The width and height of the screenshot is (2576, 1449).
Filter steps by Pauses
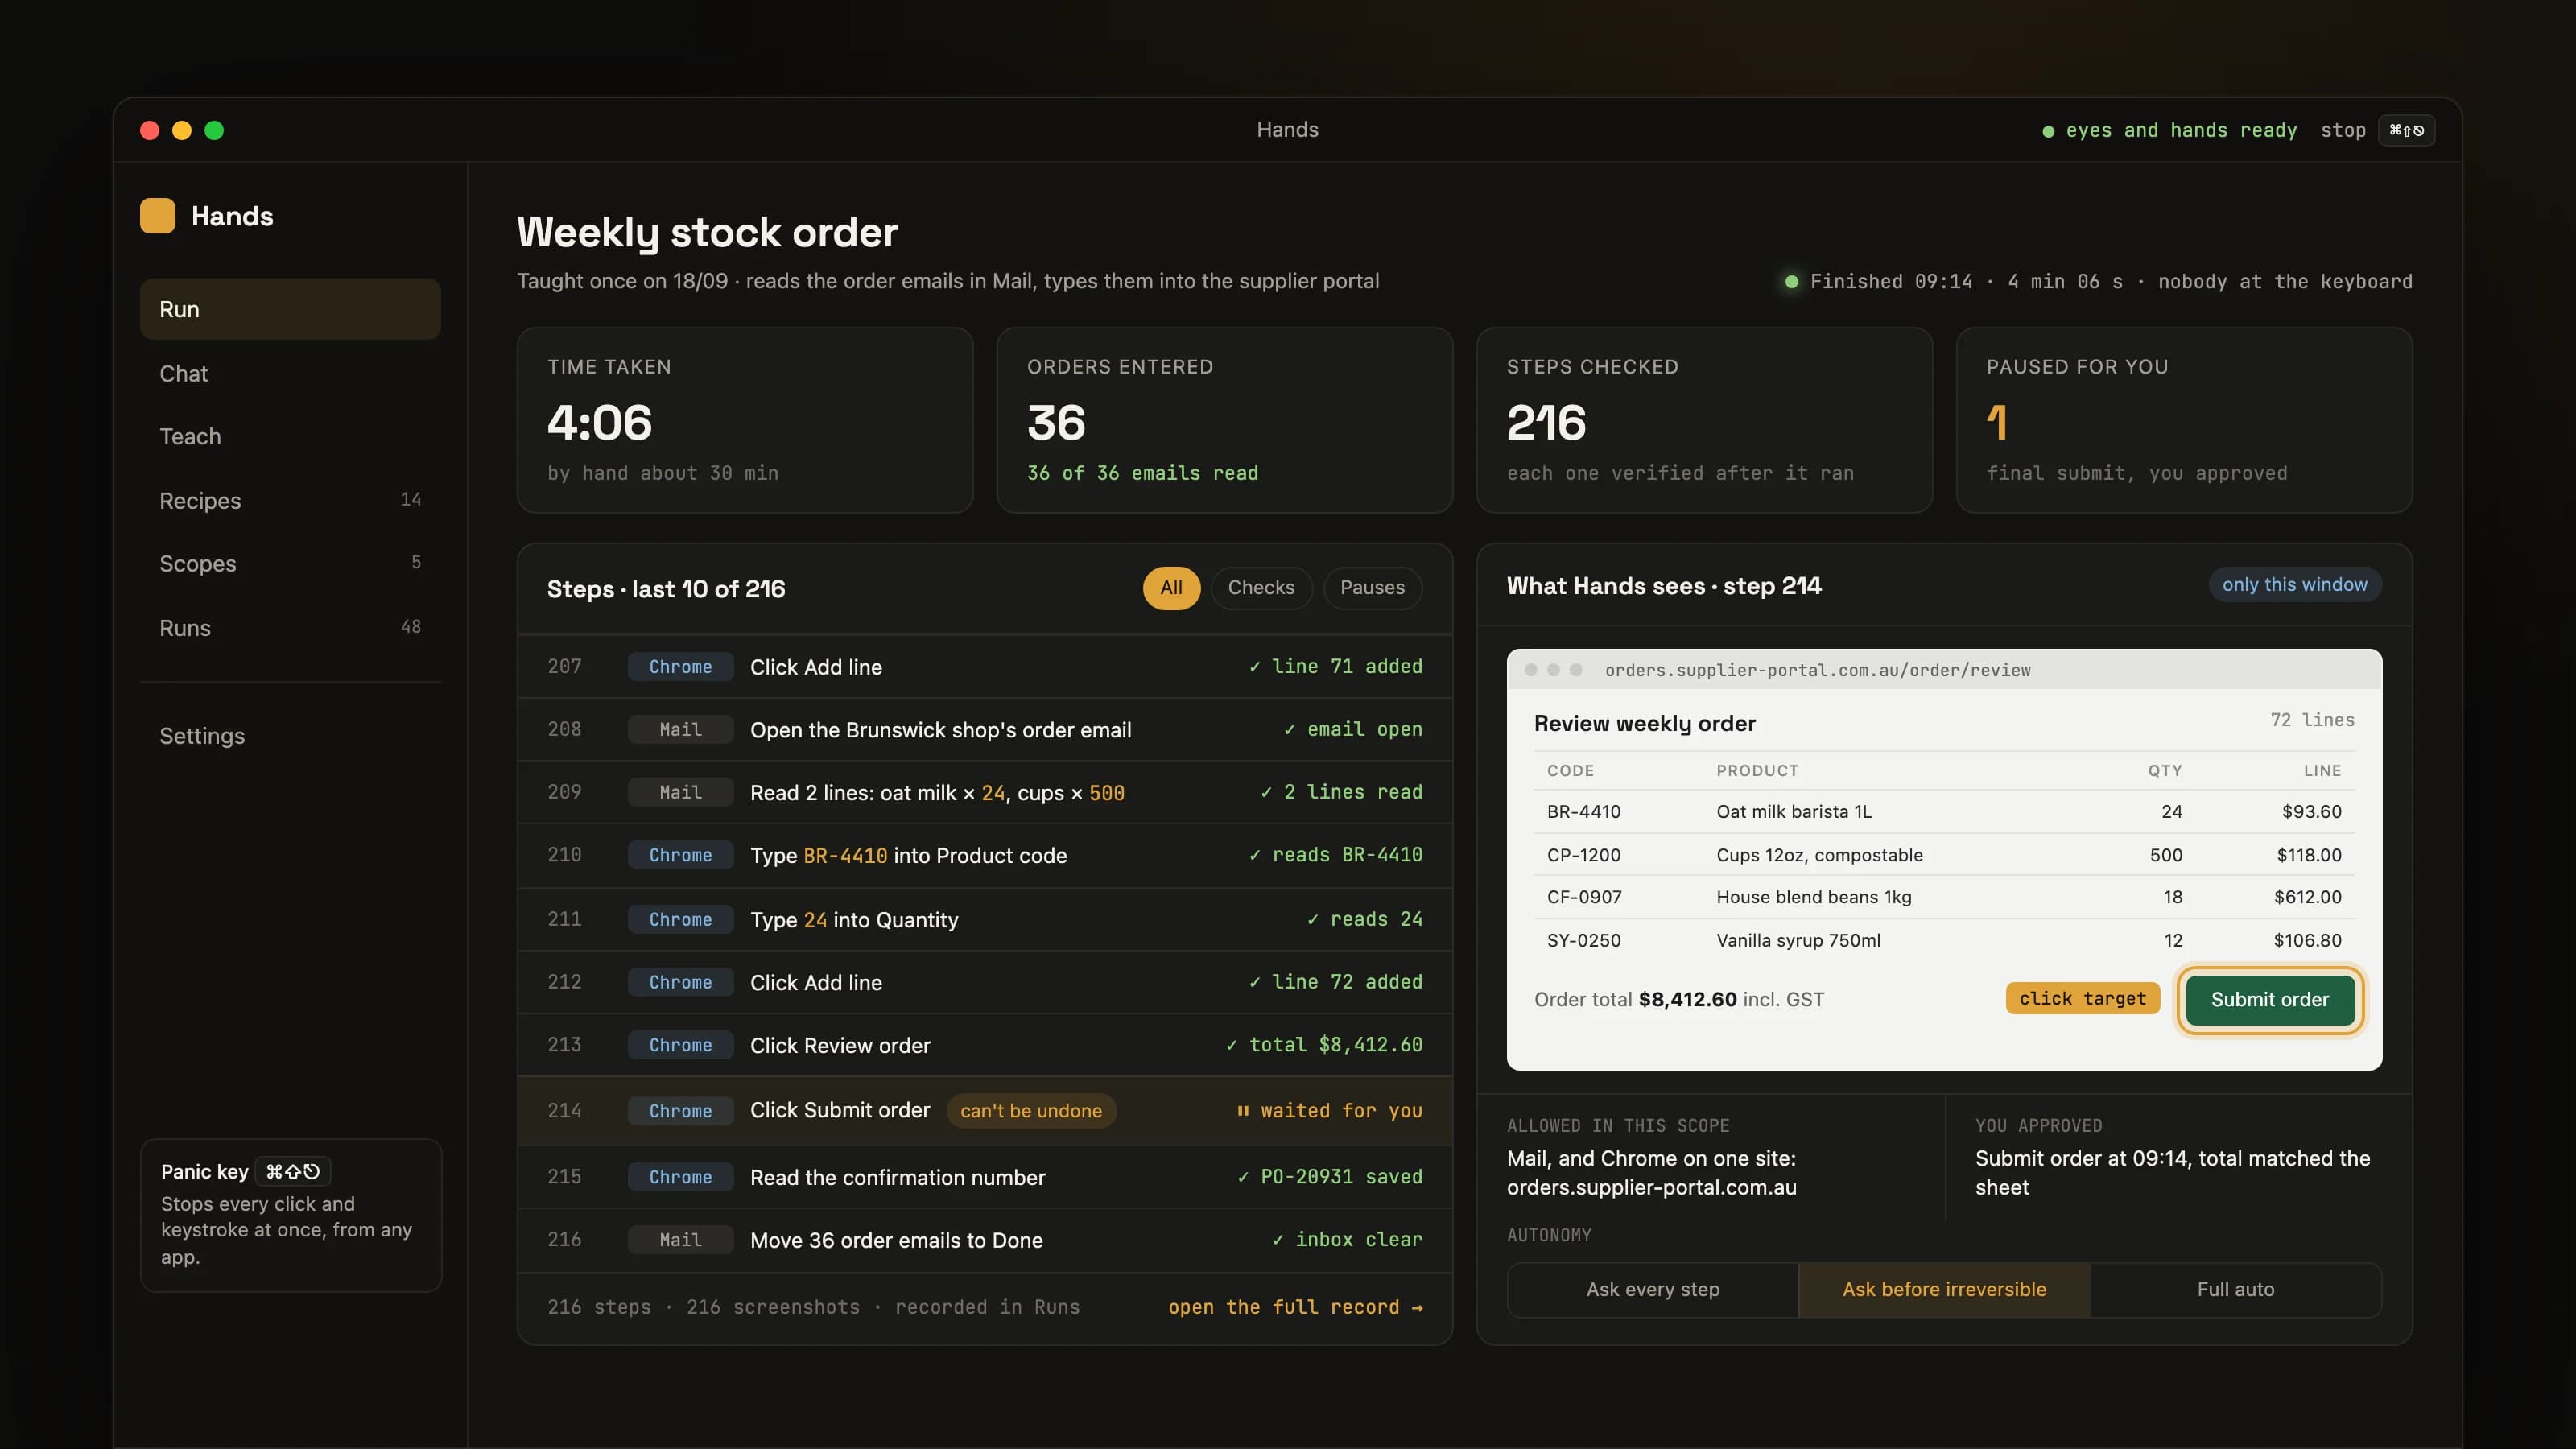(1372, 588)
